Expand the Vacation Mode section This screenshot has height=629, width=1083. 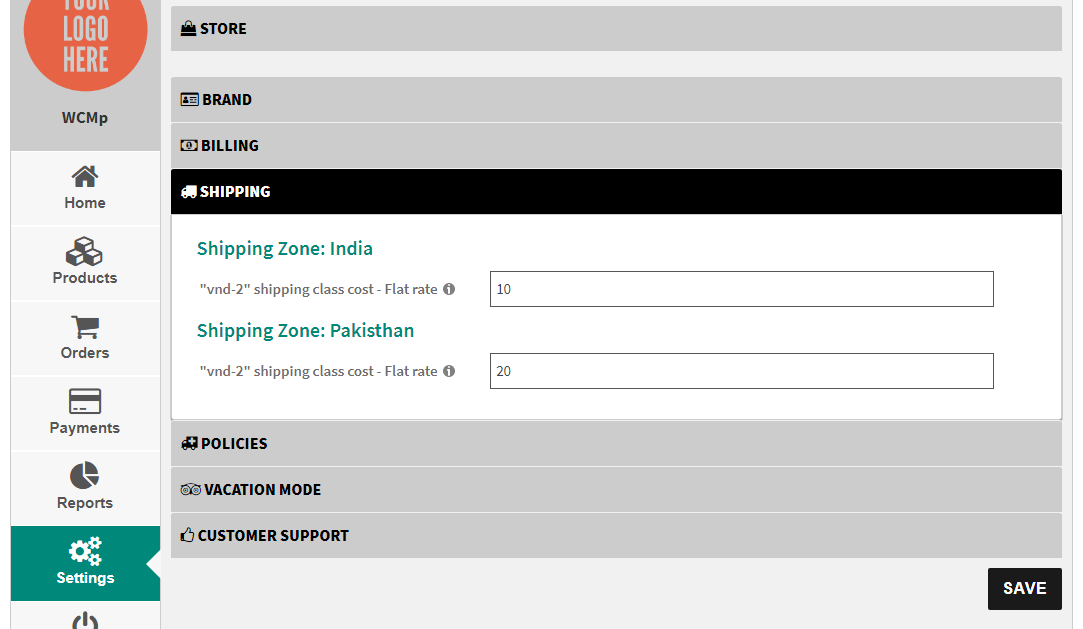[x=615, y=490]
